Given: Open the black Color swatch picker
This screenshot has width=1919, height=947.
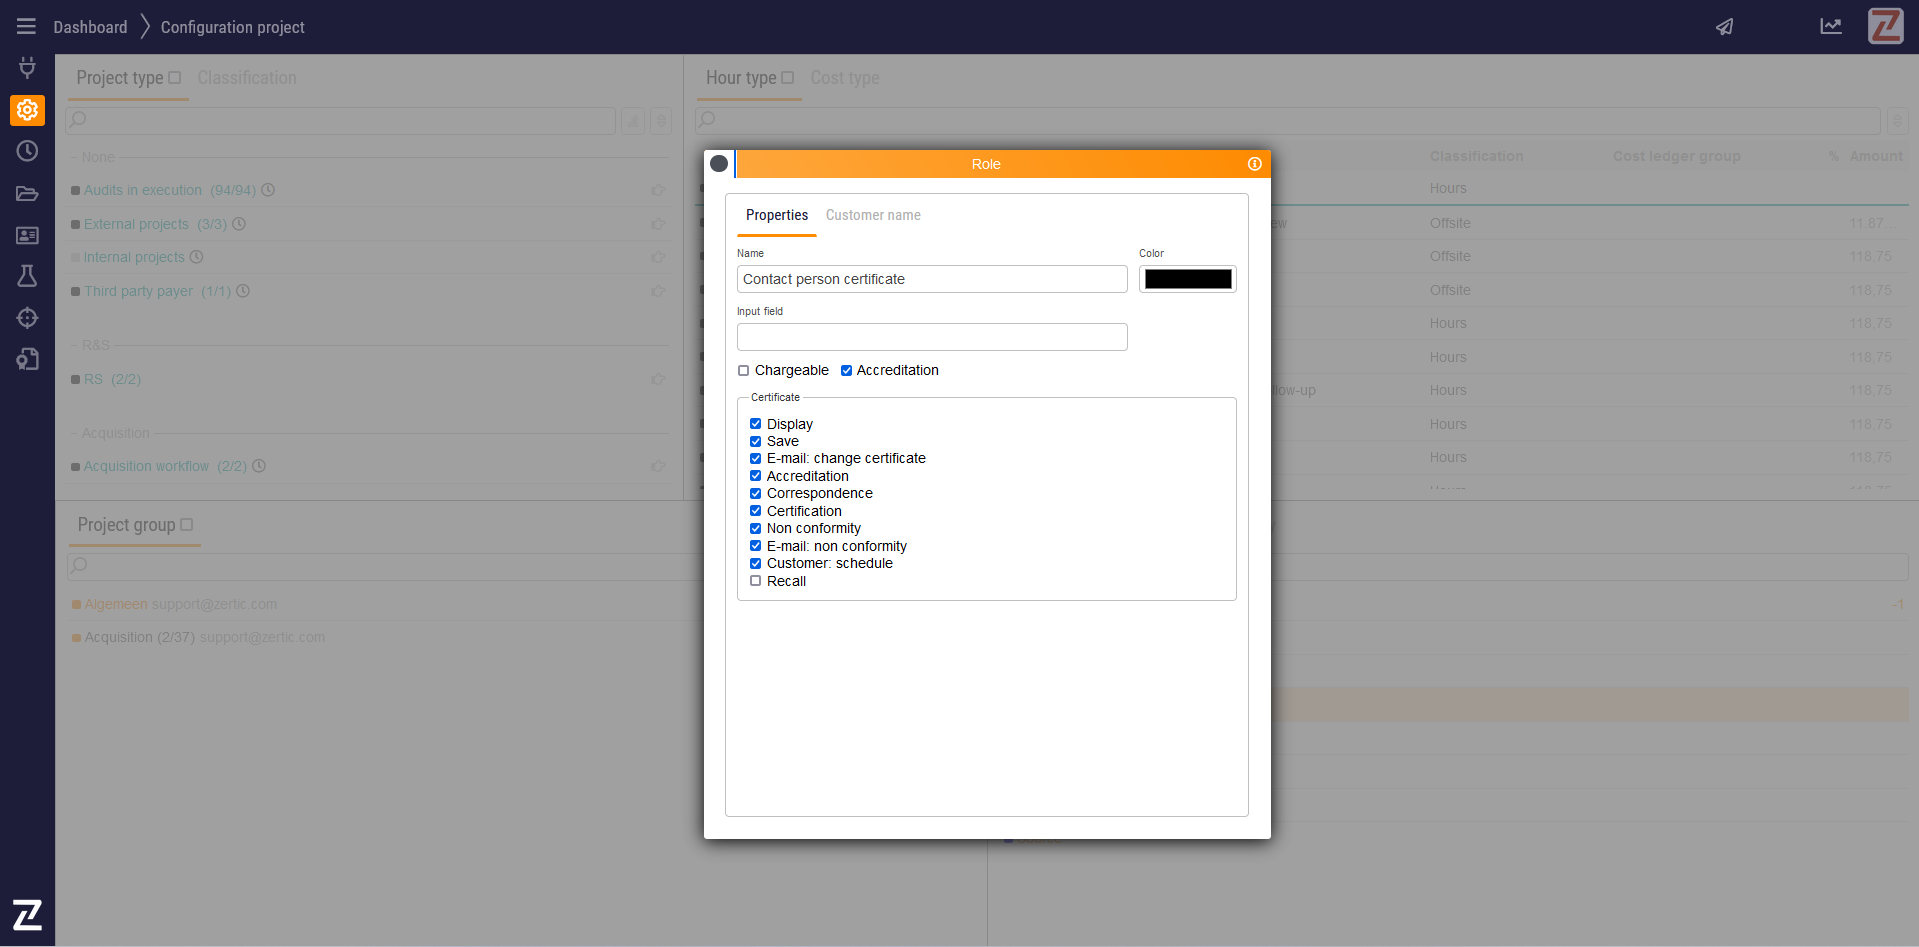Looking at the screenshot, I should (x=1187, y=279).
